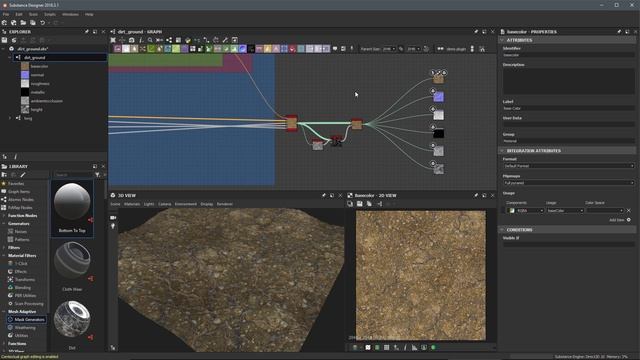Click the open package folder icon
The image size is (640, 360).
click(23, 23)
